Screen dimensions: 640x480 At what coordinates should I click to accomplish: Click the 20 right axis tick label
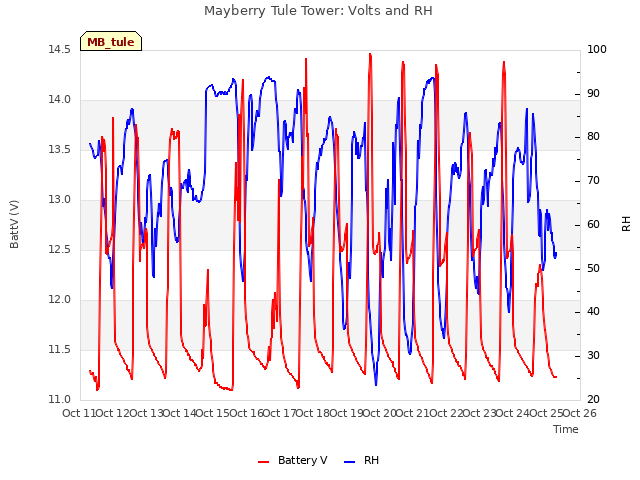coord(593,400)
